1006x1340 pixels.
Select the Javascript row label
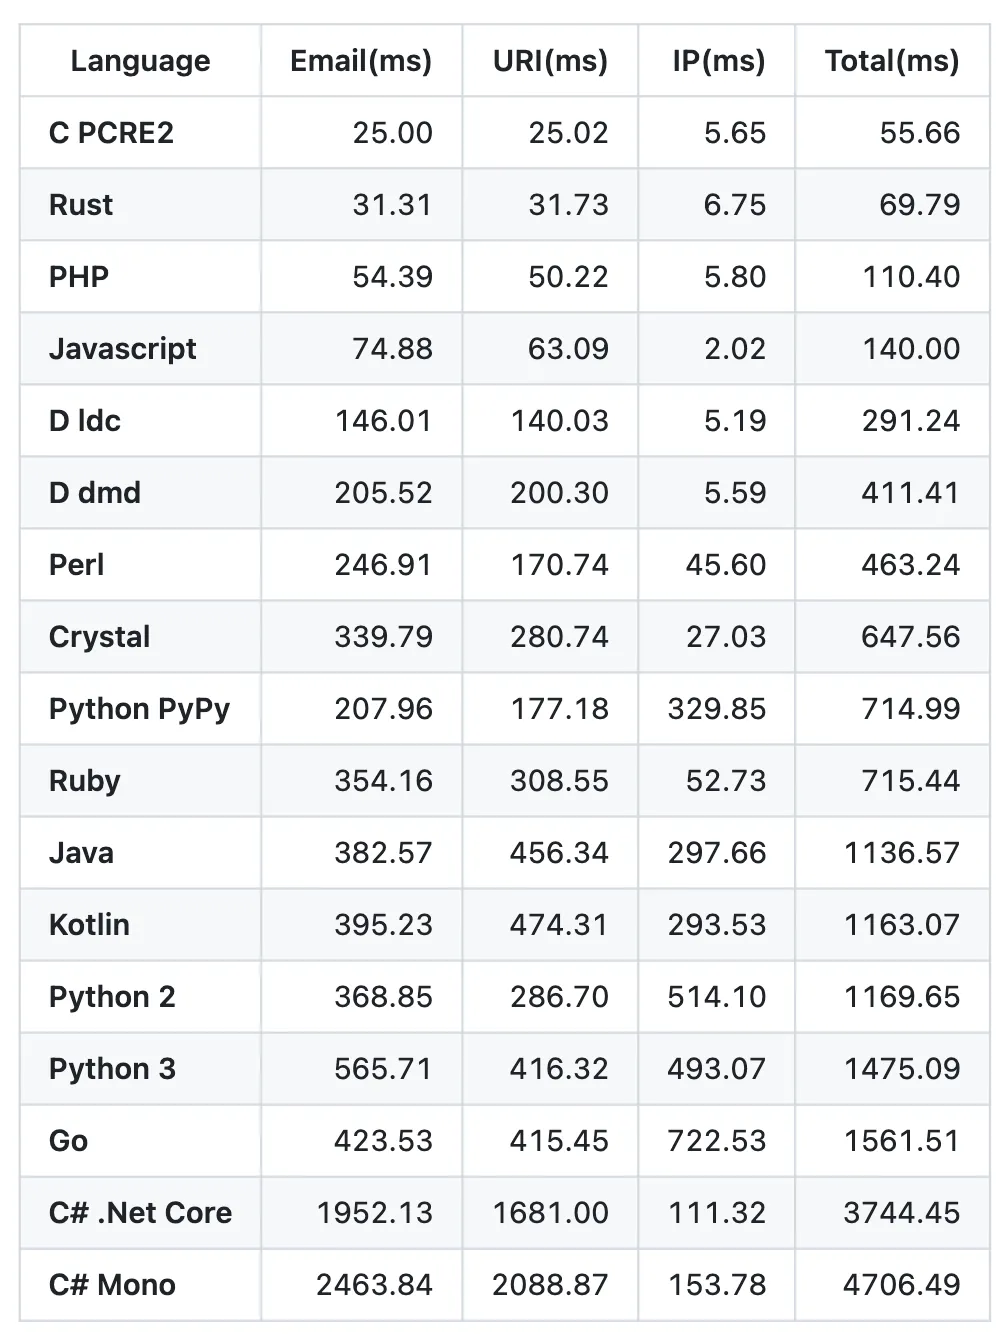click(123, 349)
